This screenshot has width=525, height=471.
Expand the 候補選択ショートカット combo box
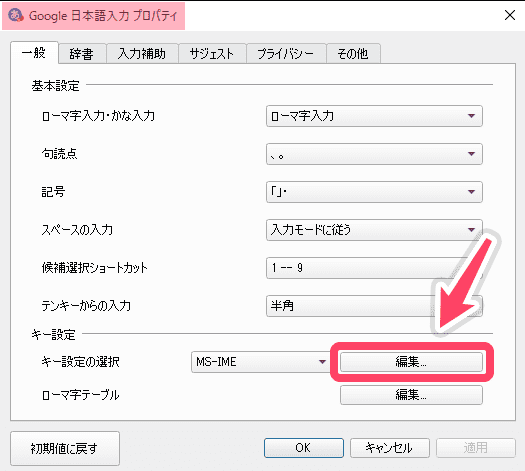(x=374, y=268)
